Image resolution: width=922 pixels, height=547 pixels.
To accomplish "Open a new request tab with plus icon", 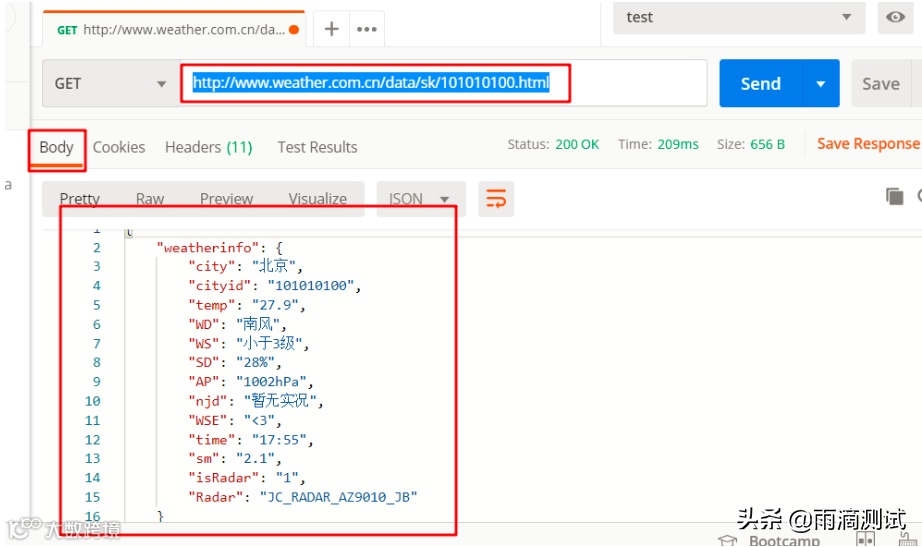I will pyautogui.click(x=332, y=29).
